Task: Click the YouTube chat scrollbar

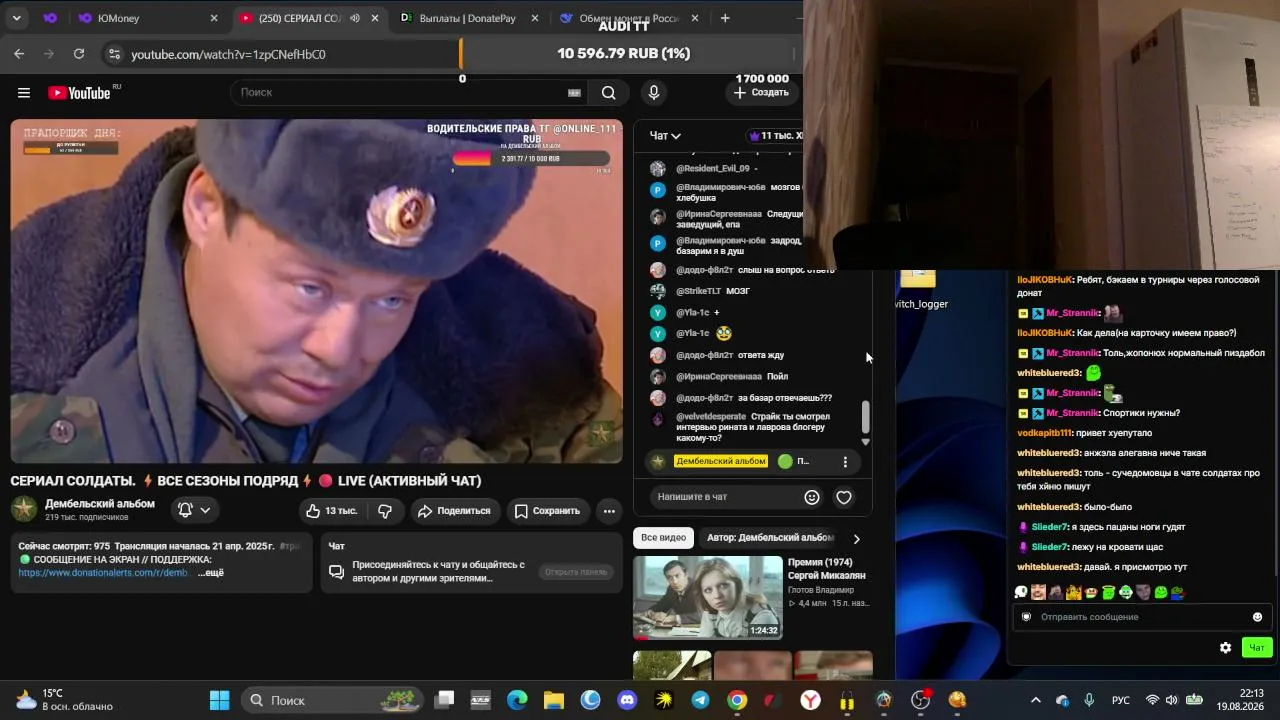Action: coord(866,417)
